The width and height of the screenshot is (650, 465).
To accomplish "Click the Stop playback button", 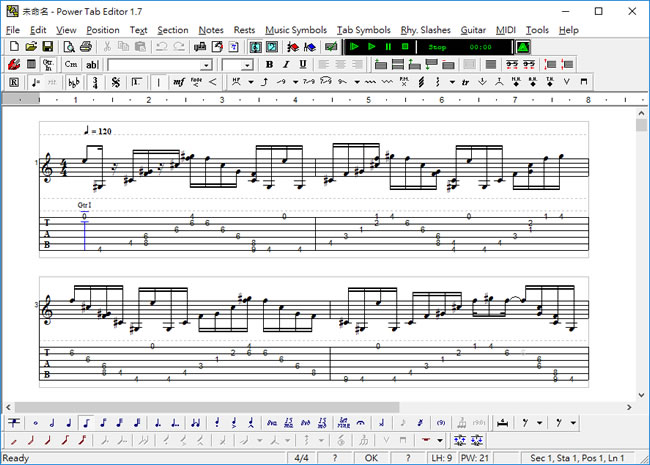I will coord(405,47).
